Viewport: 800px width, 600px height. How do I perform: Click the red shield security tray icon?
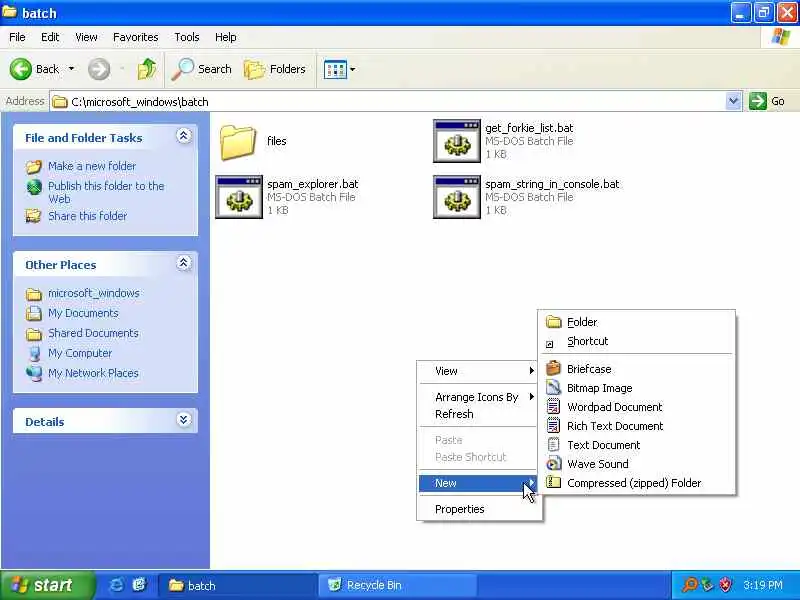pos(726,585)
